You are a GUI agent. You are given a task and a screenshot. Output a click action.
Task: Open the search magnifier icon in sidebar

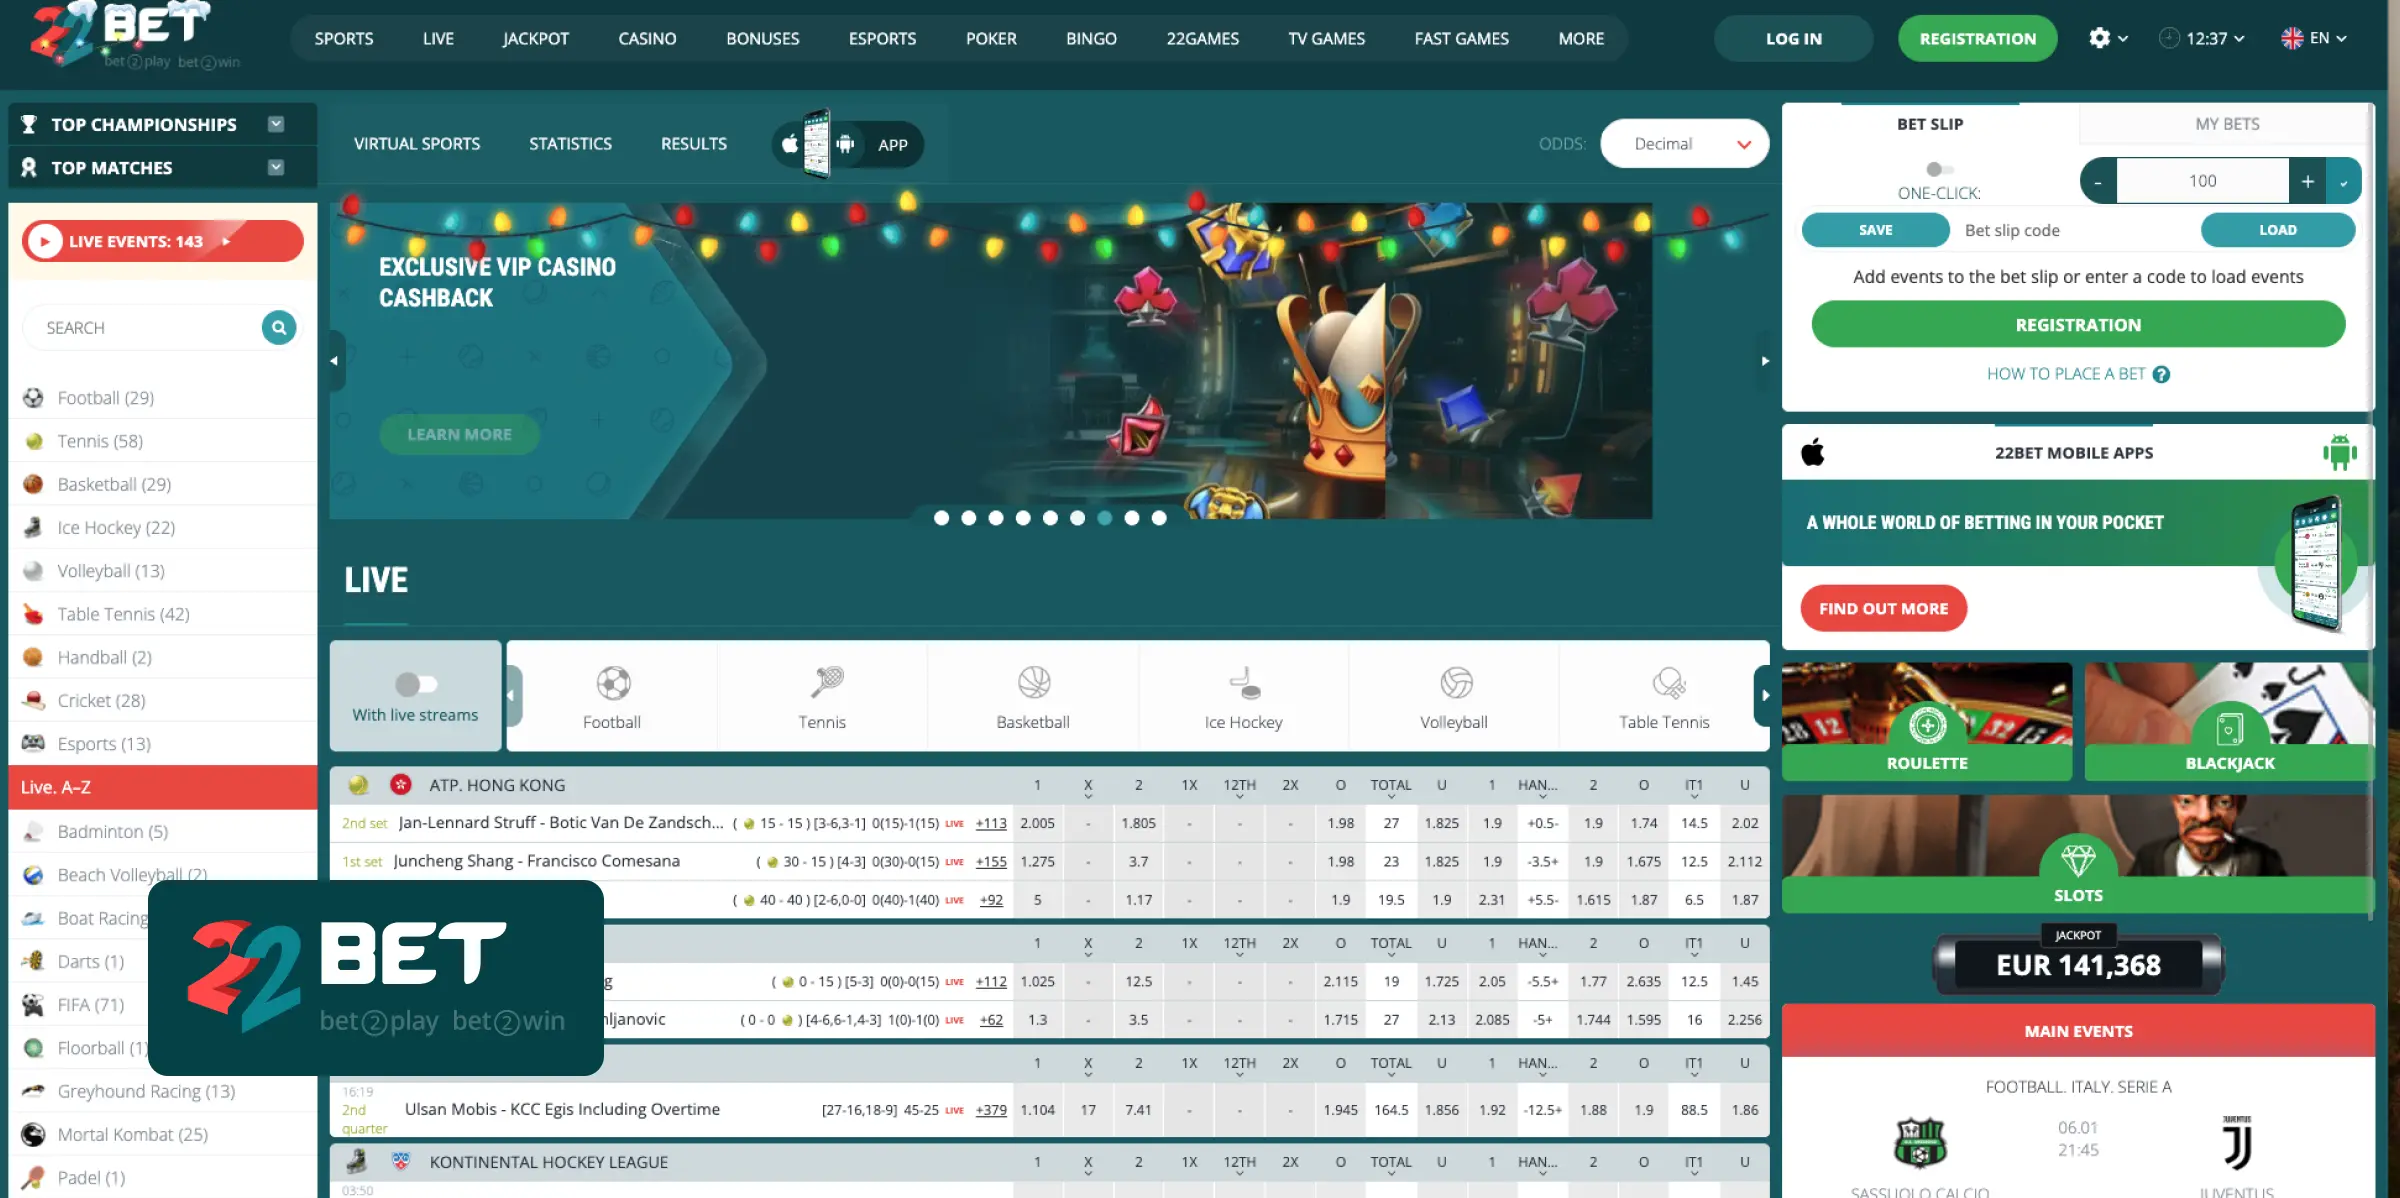tap(278, 327)
